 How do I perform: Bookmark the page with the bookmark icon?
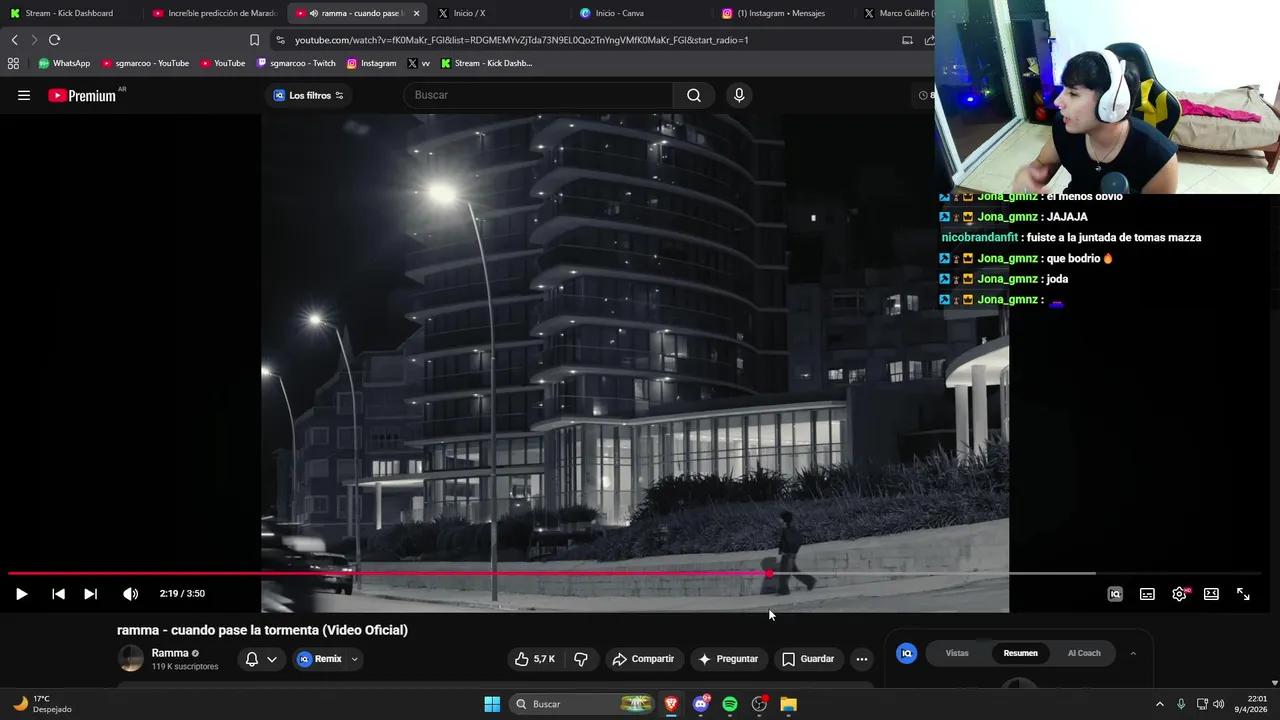254,40
